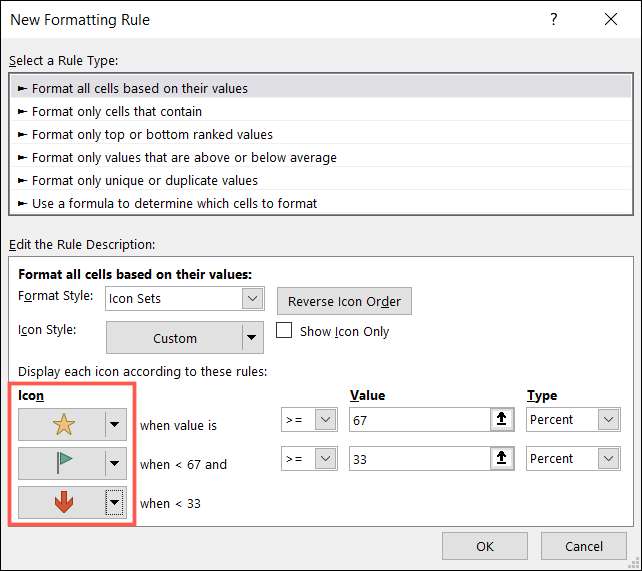Open the operator dropdown for the flag rule

325,459
